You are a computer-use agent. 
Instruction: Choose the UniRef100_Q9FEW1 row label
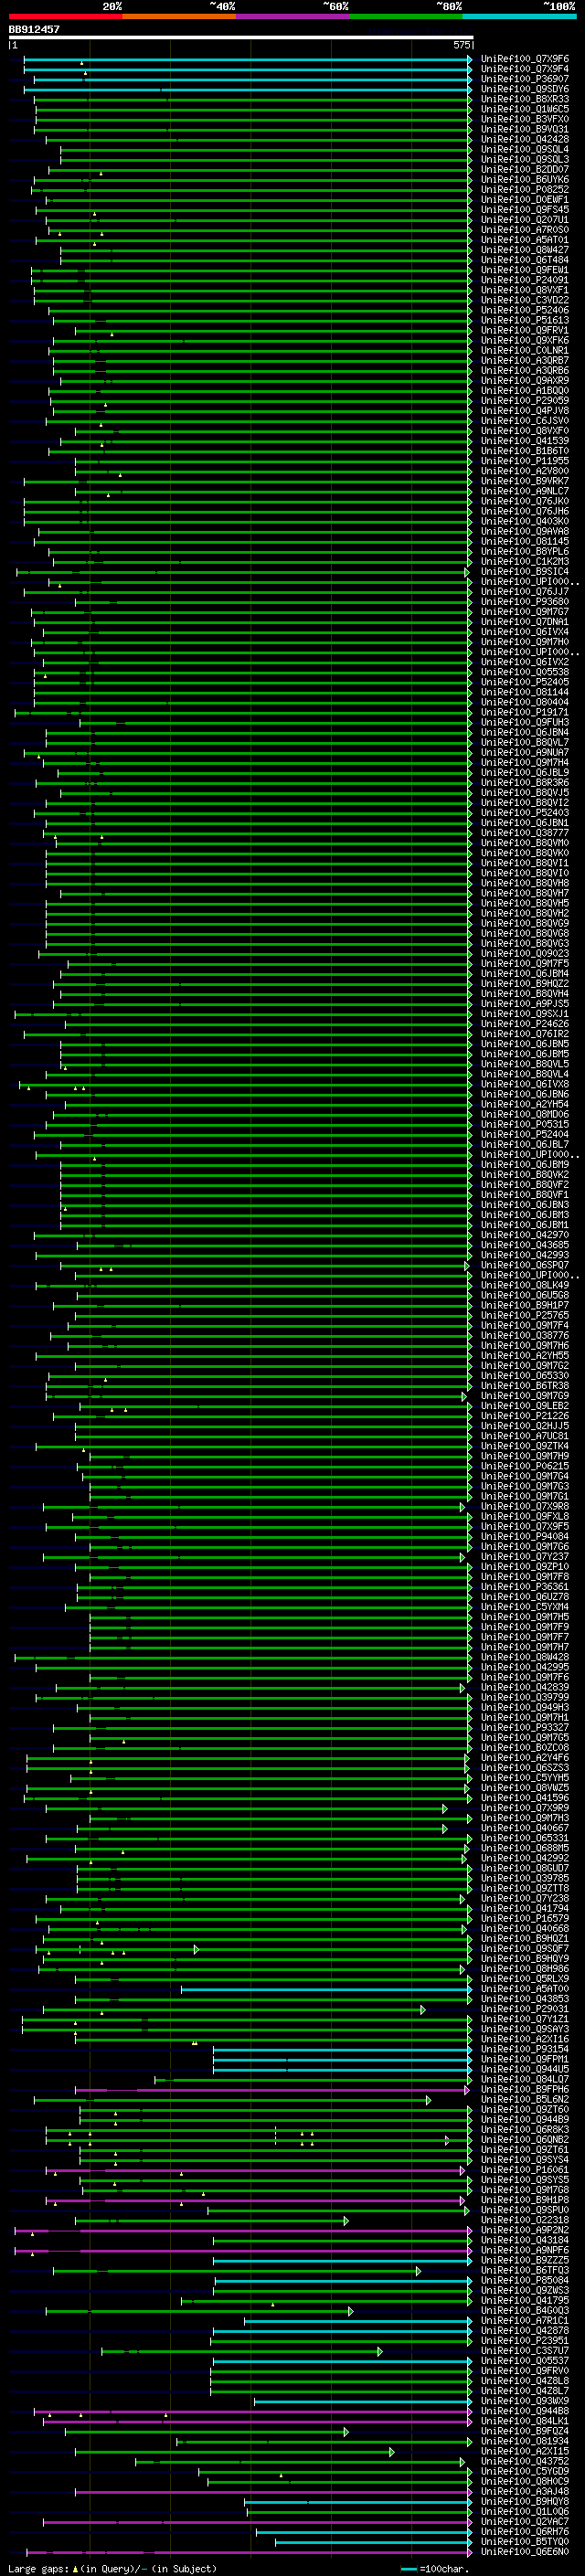click(525, 270)
